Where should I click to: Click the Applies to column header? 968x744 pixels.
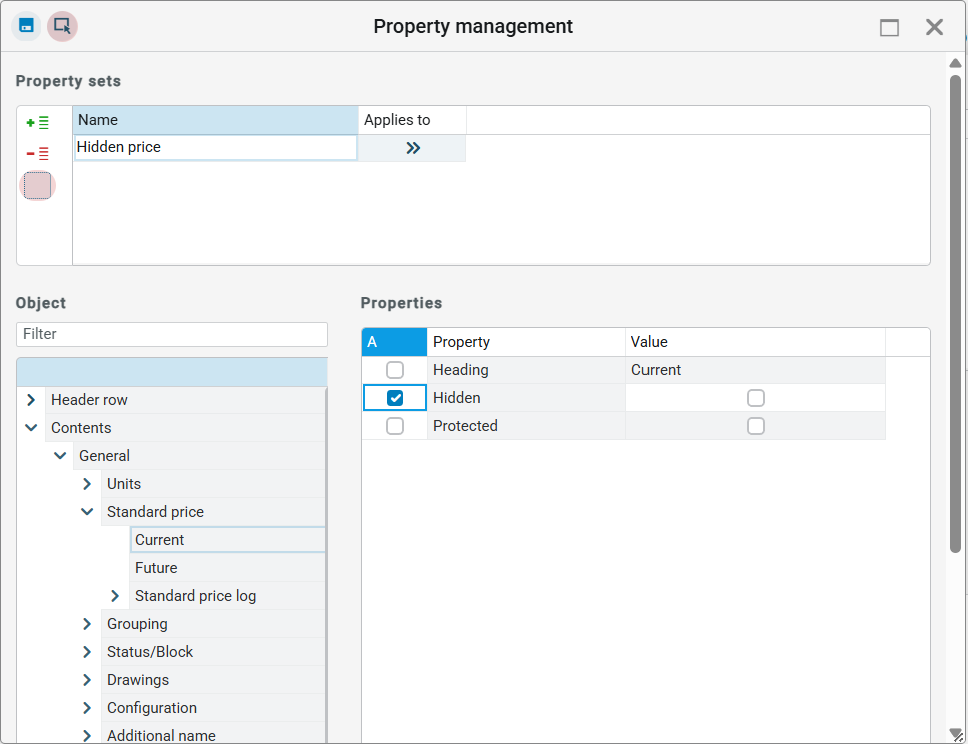point(412,120)
